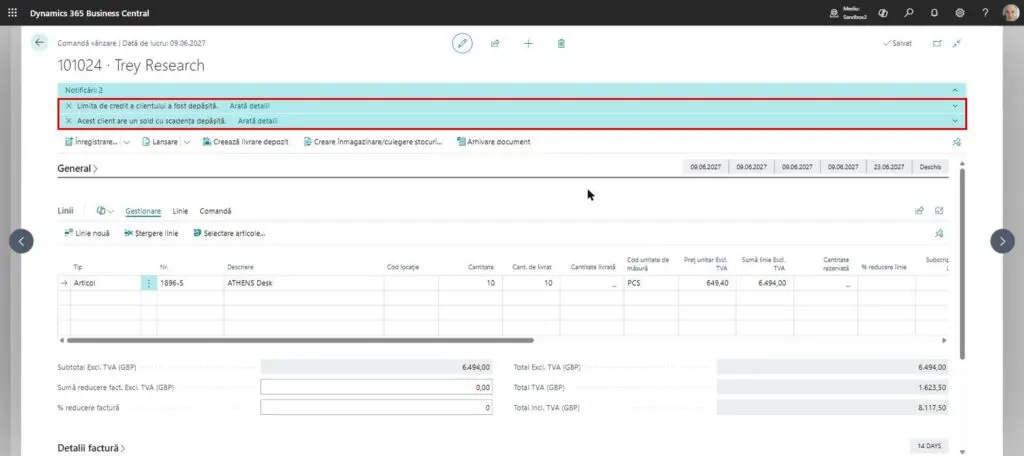
Task: Share the sales order document
Action: pos(495,43)
